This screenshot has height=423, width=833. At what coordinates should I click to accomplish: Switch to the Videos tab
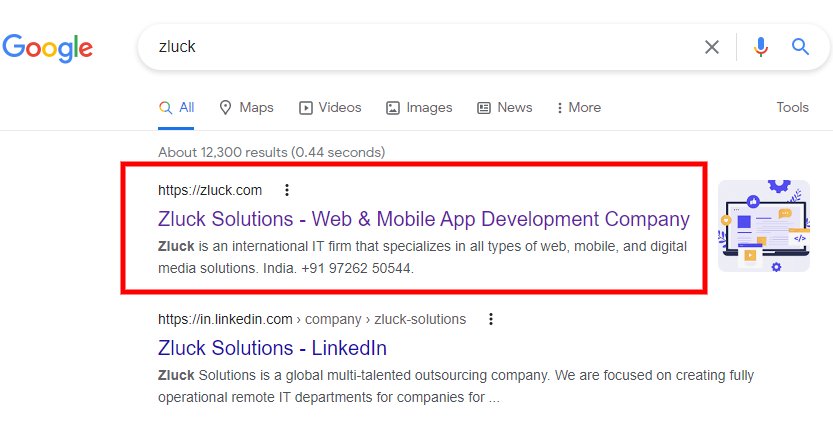tap(330, 108)
